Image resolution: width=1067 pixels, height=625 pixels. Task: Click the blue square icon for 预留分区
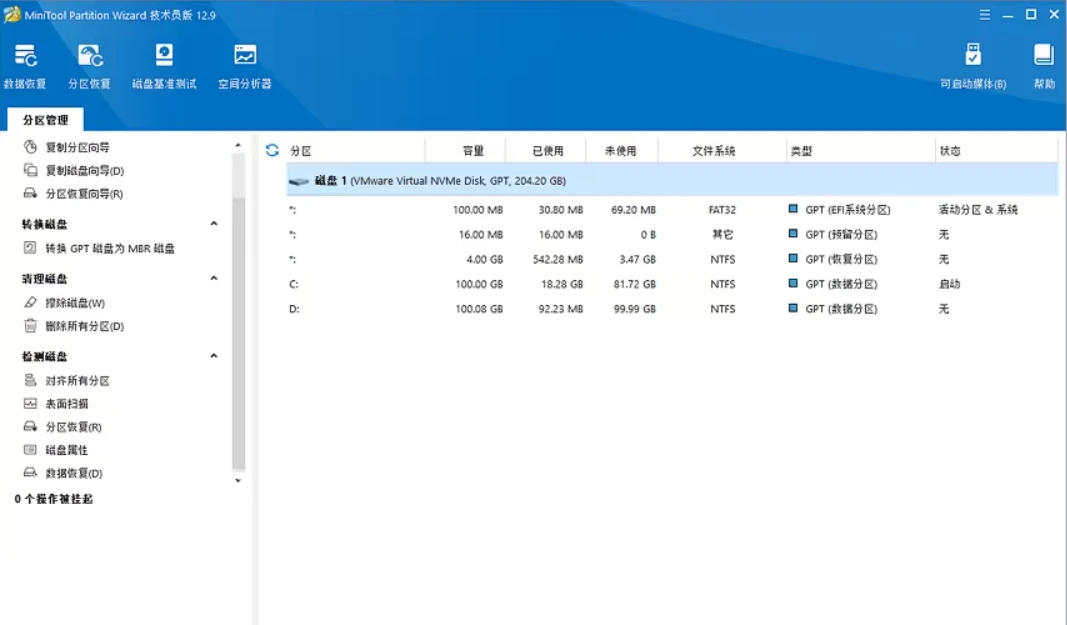coord(793,234)
